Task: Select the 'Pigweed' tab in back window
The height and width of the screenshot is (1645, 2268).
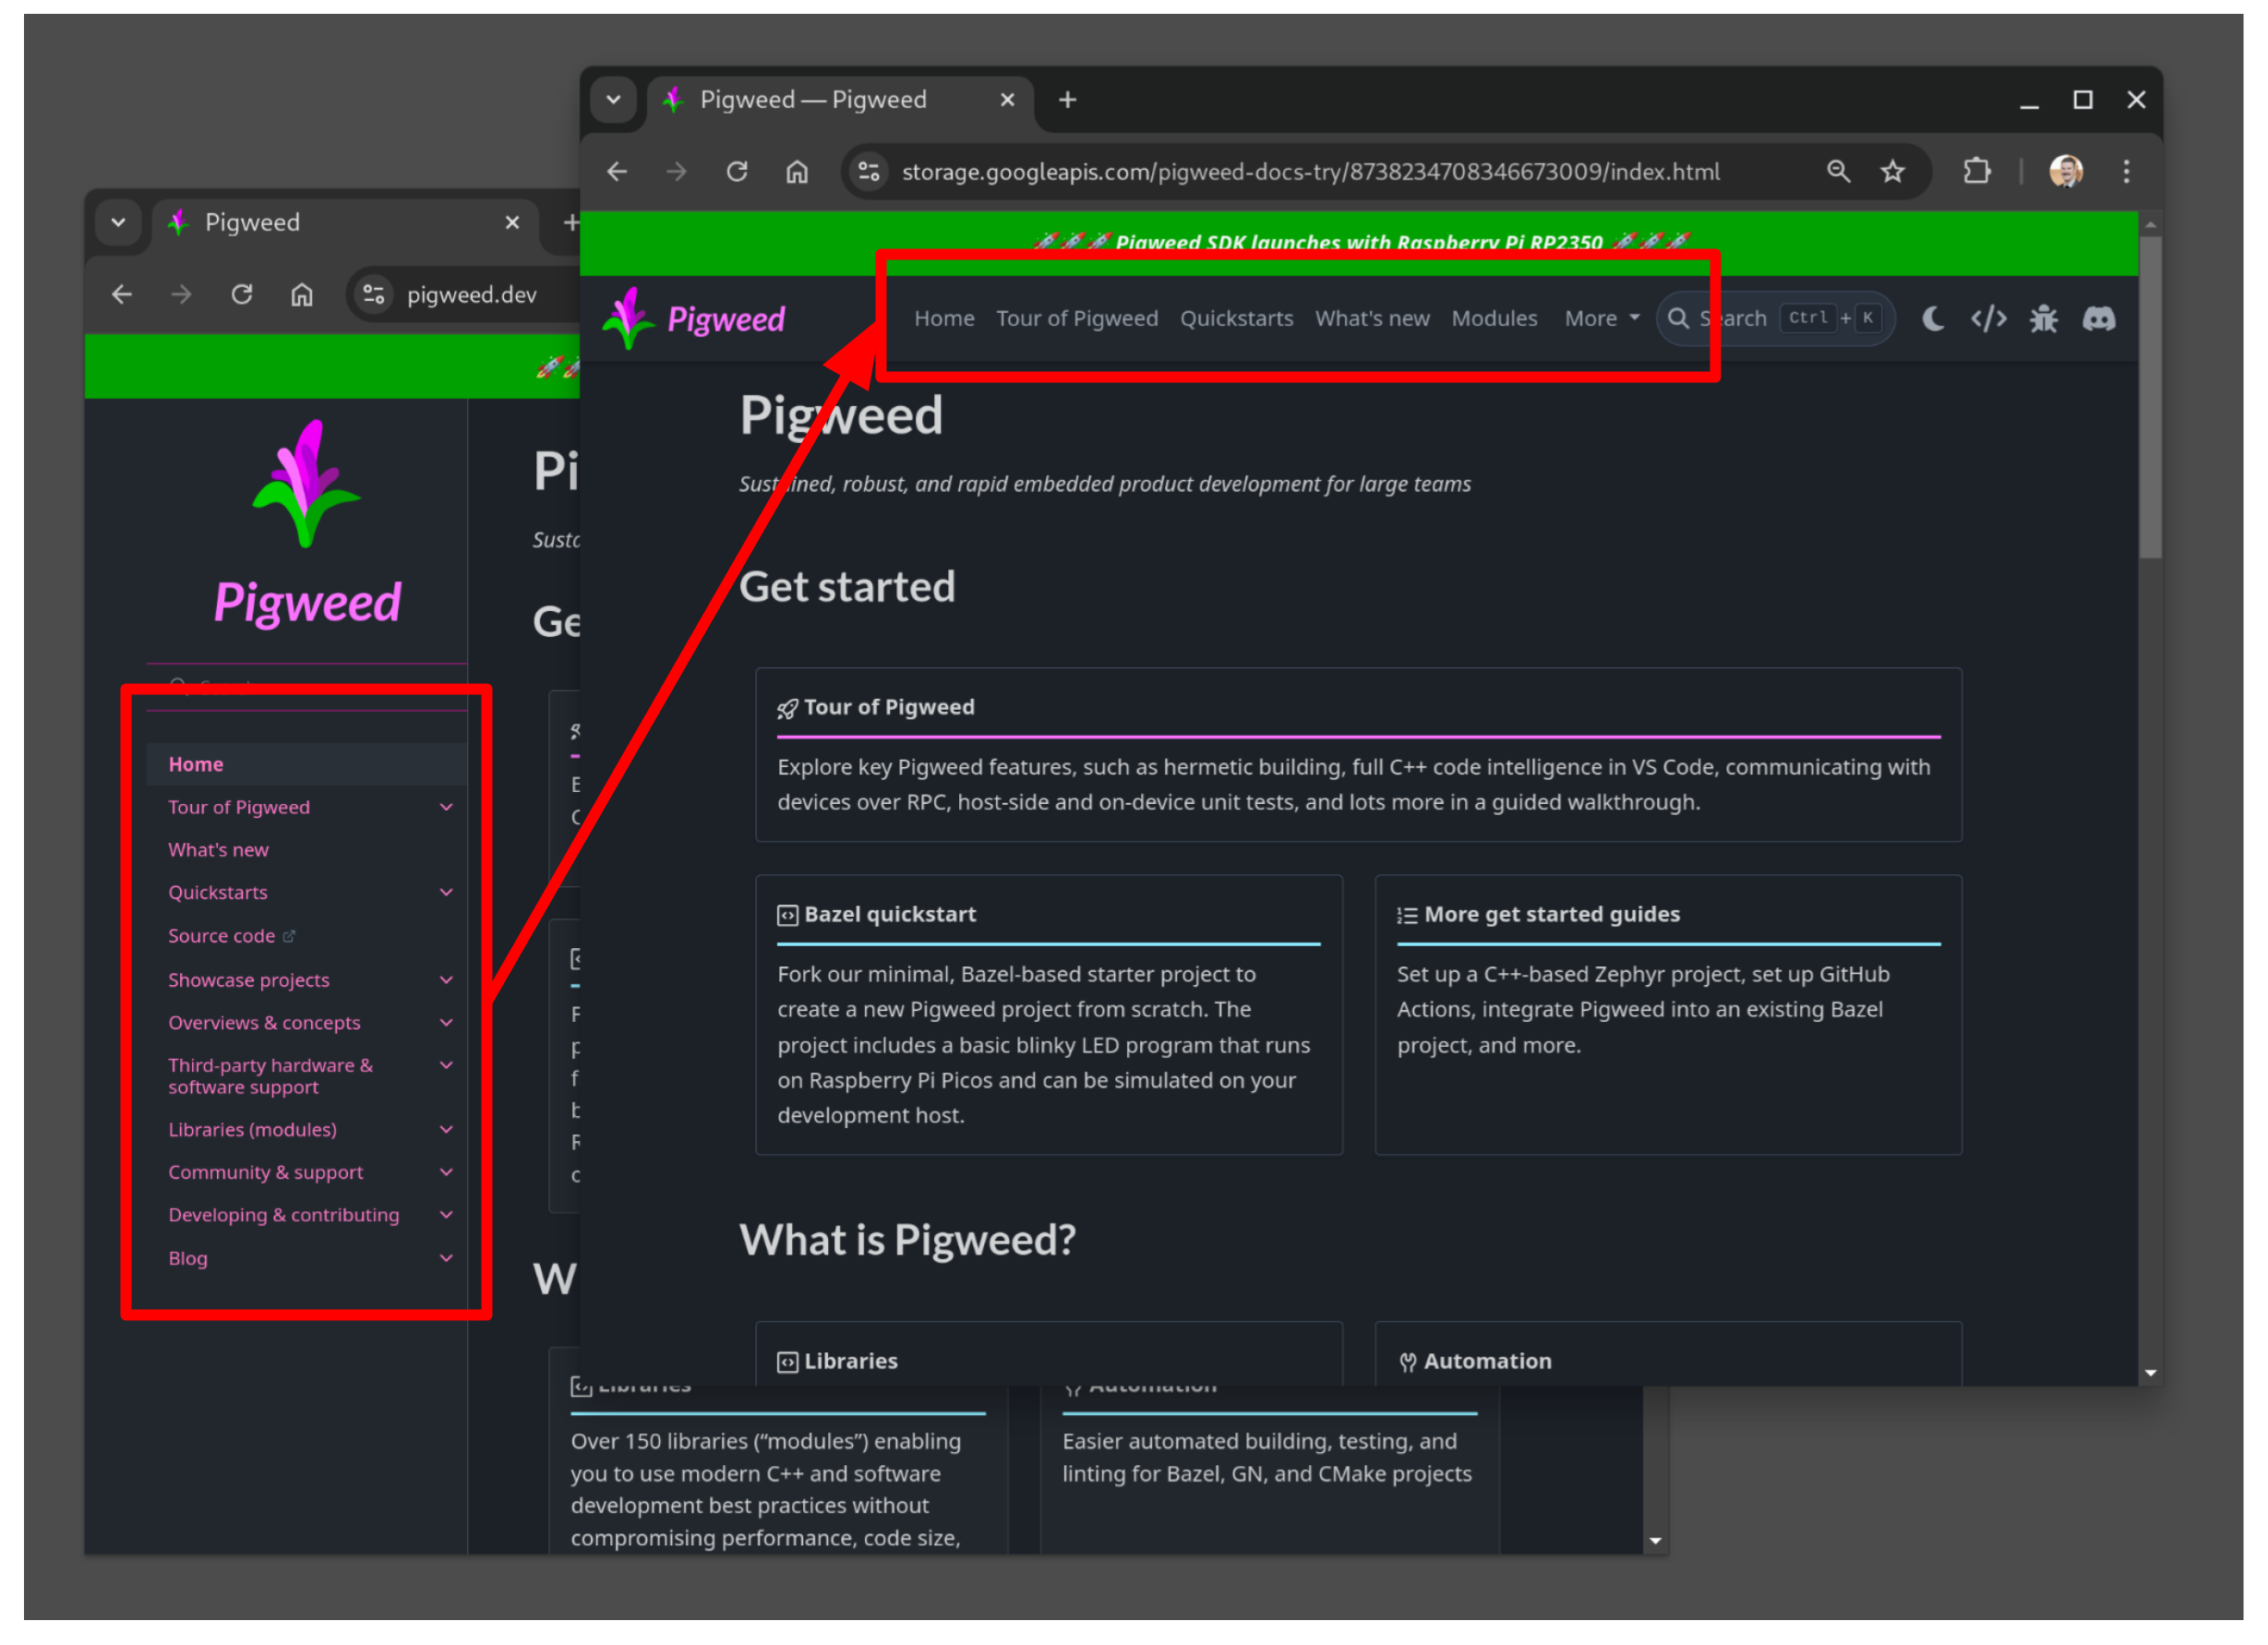Action: [x=344, y=223]
